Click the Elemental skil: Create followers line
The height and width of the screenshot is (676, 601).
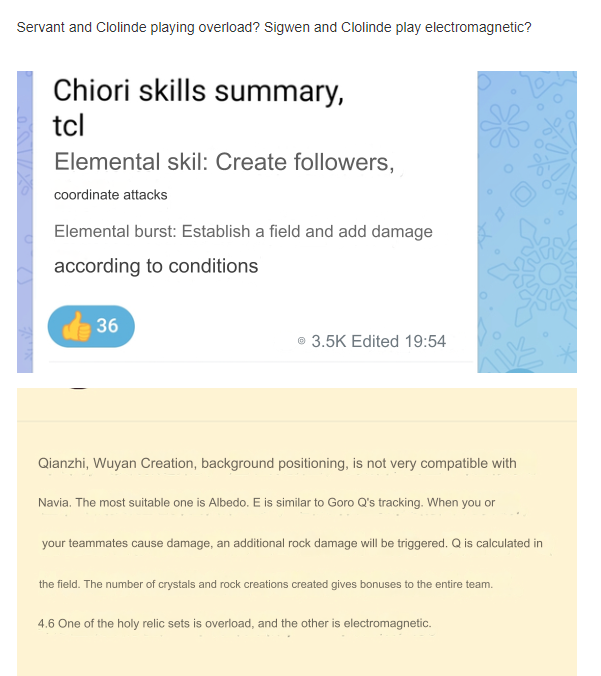pyautogui.click(x=224, y=163)
